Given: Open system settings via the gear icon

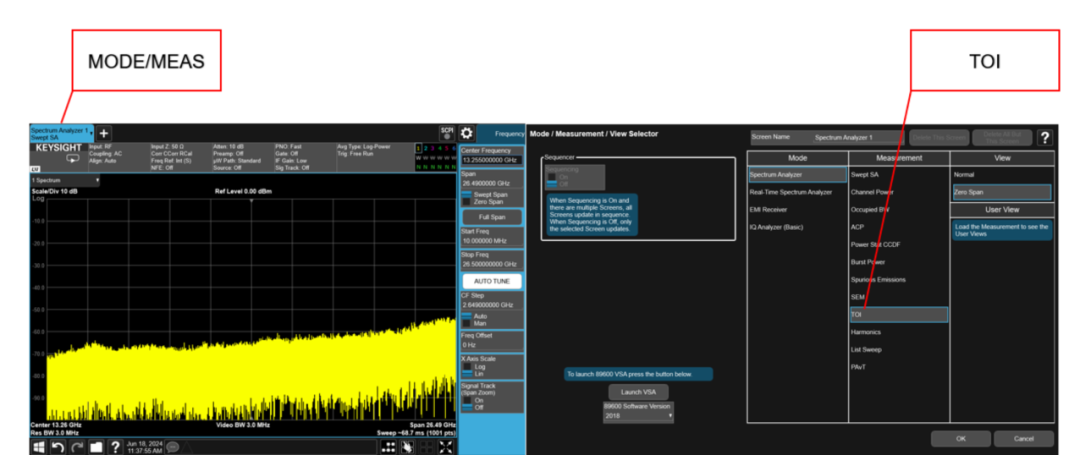Looking at the screenshot, I should click(x=467, y=134).
